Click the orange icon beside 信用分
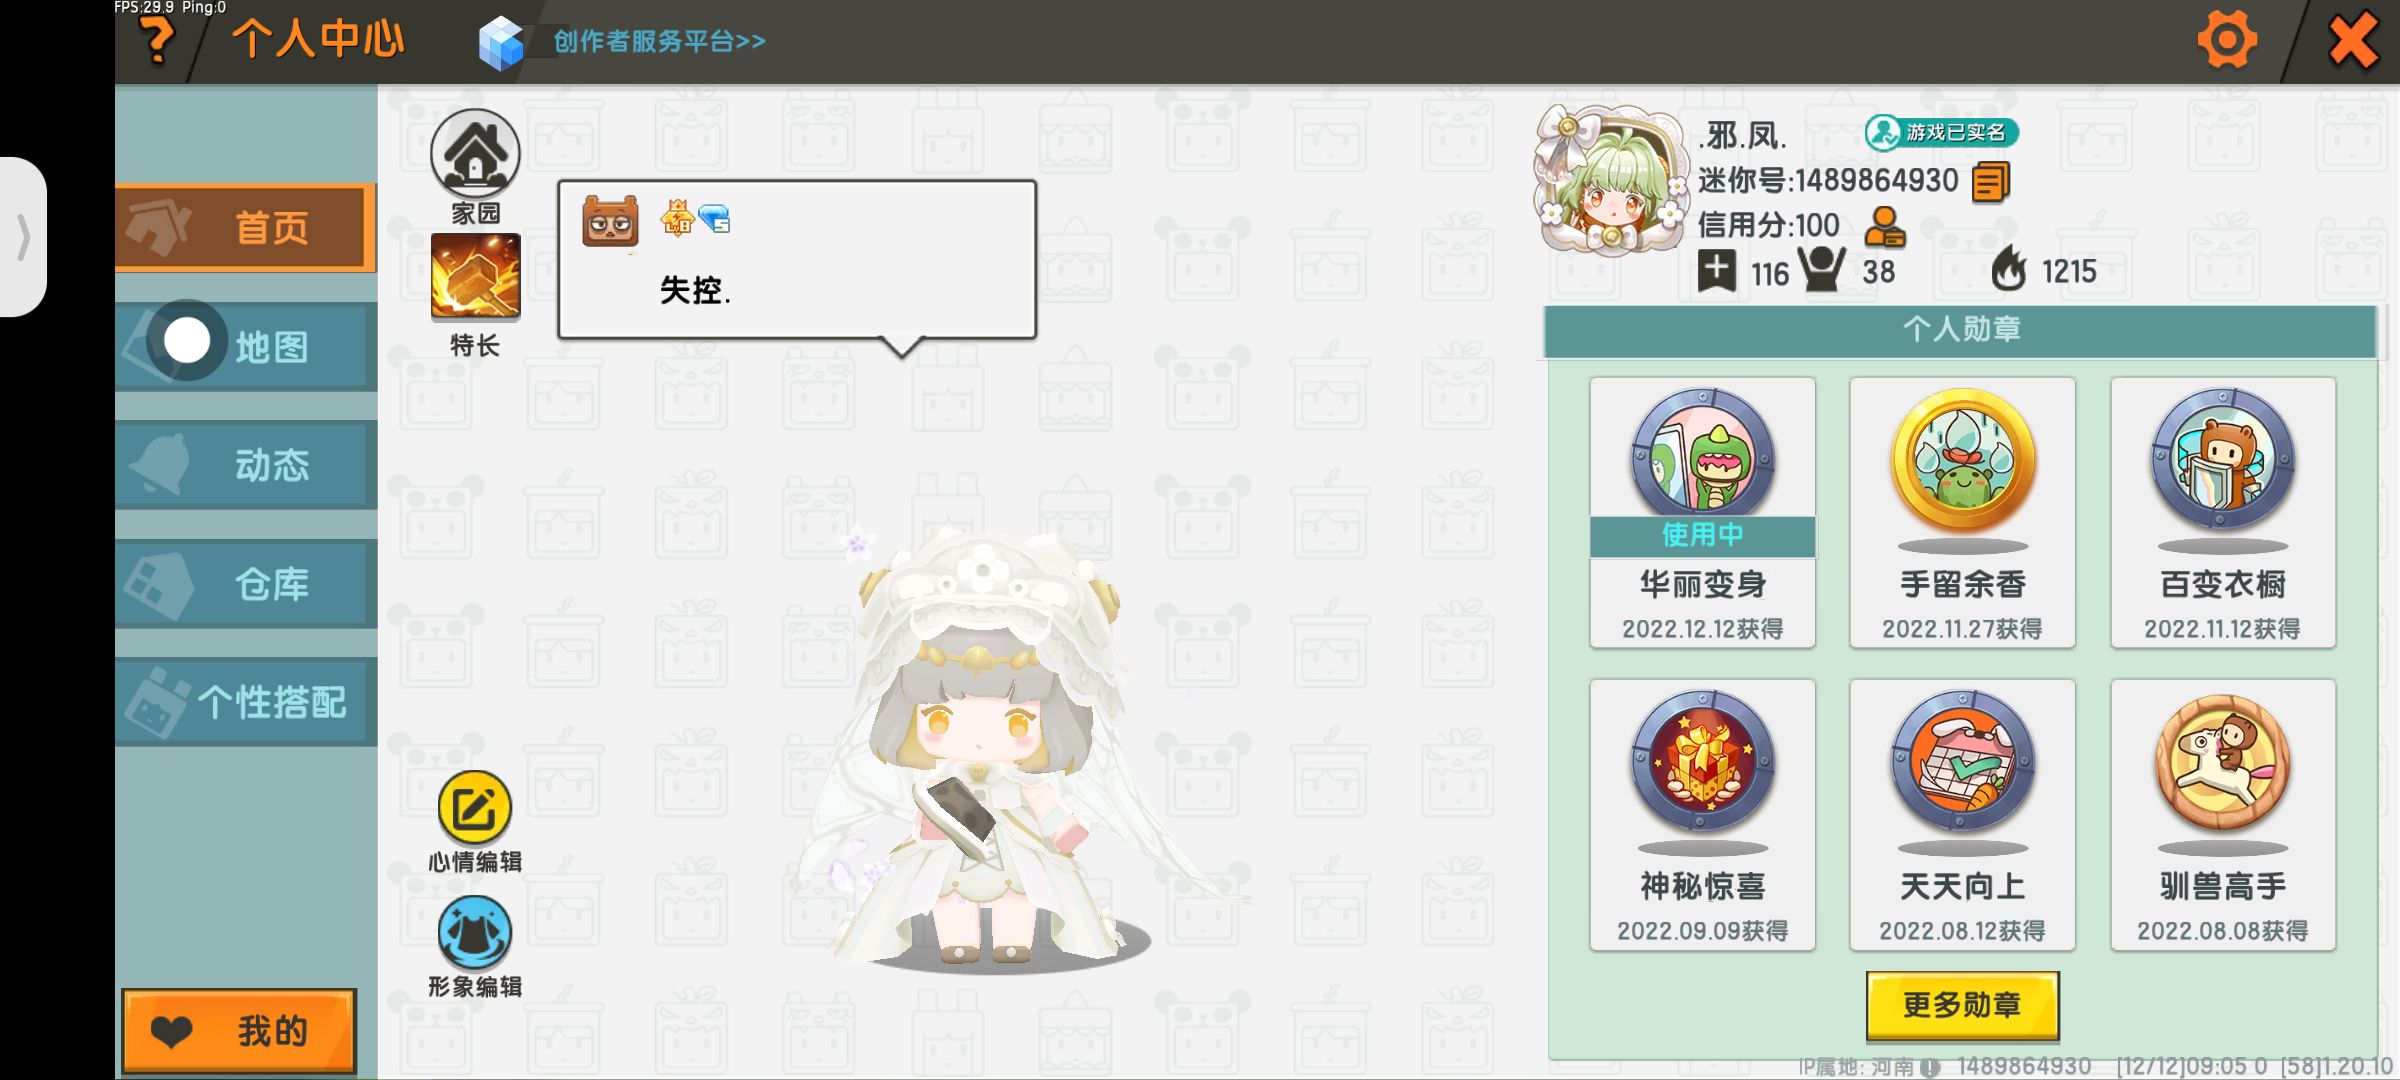Viewport: 2400px width, 1080px height. pyautogui.click(x=1885, y=227)
